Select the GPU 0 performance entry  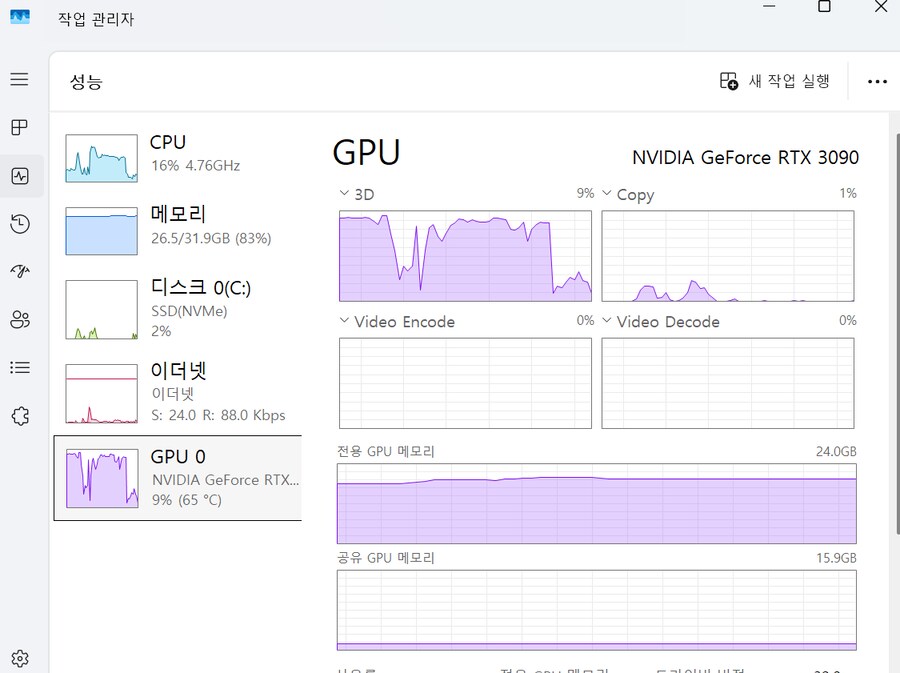(x=177, y=478)
